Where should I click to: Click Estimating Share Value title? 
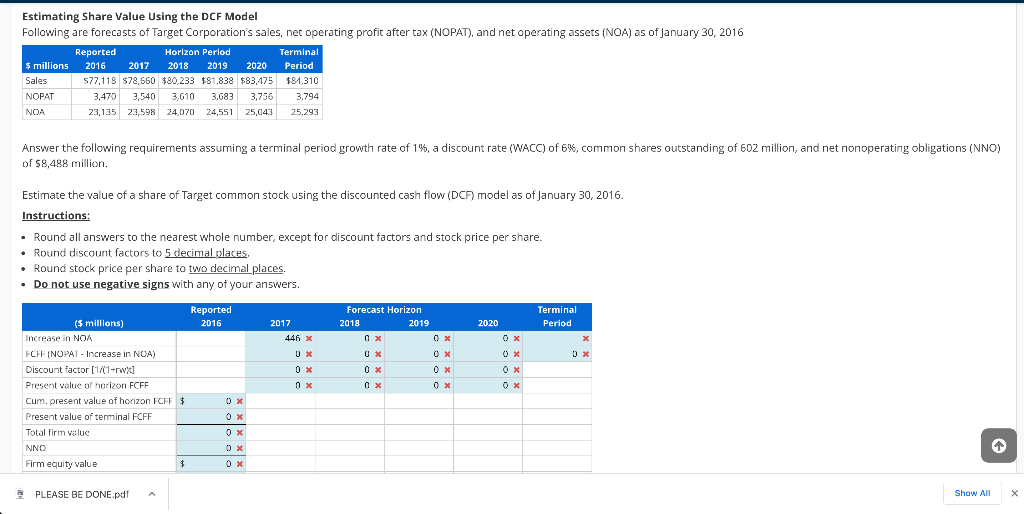pos(140,16)
